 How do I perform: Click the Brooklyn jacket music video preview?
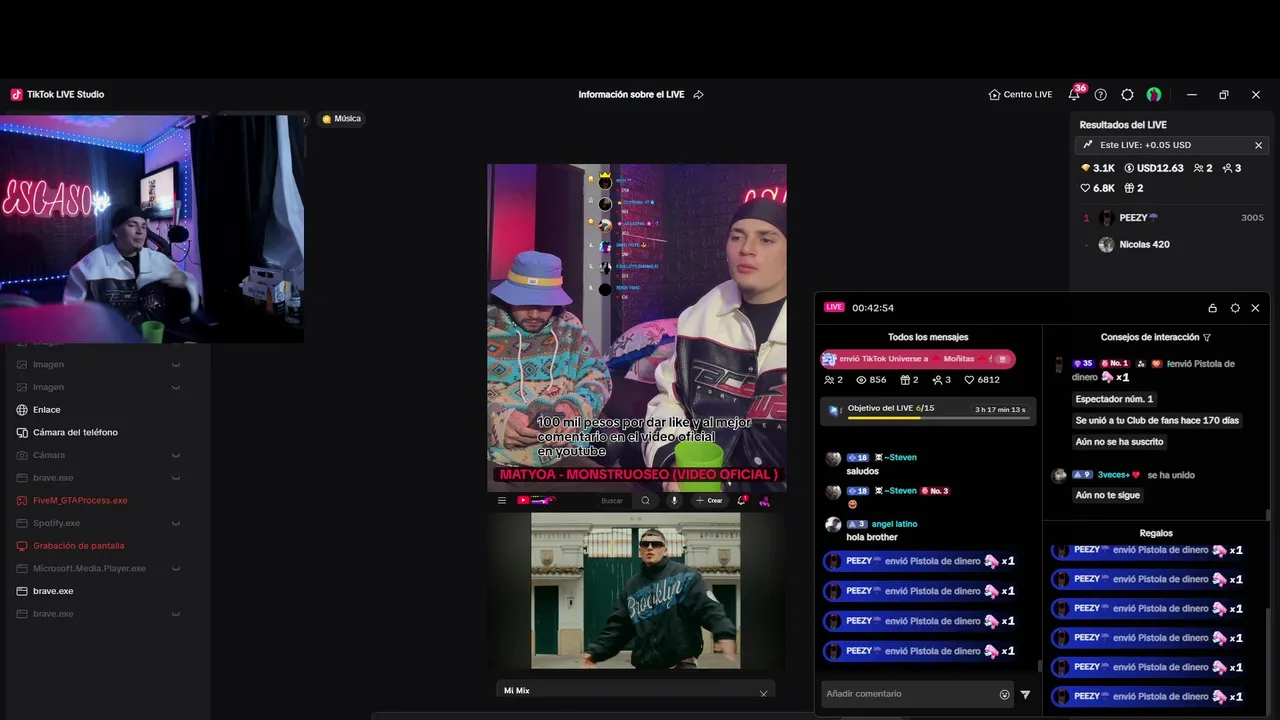(x=636, y=590)
